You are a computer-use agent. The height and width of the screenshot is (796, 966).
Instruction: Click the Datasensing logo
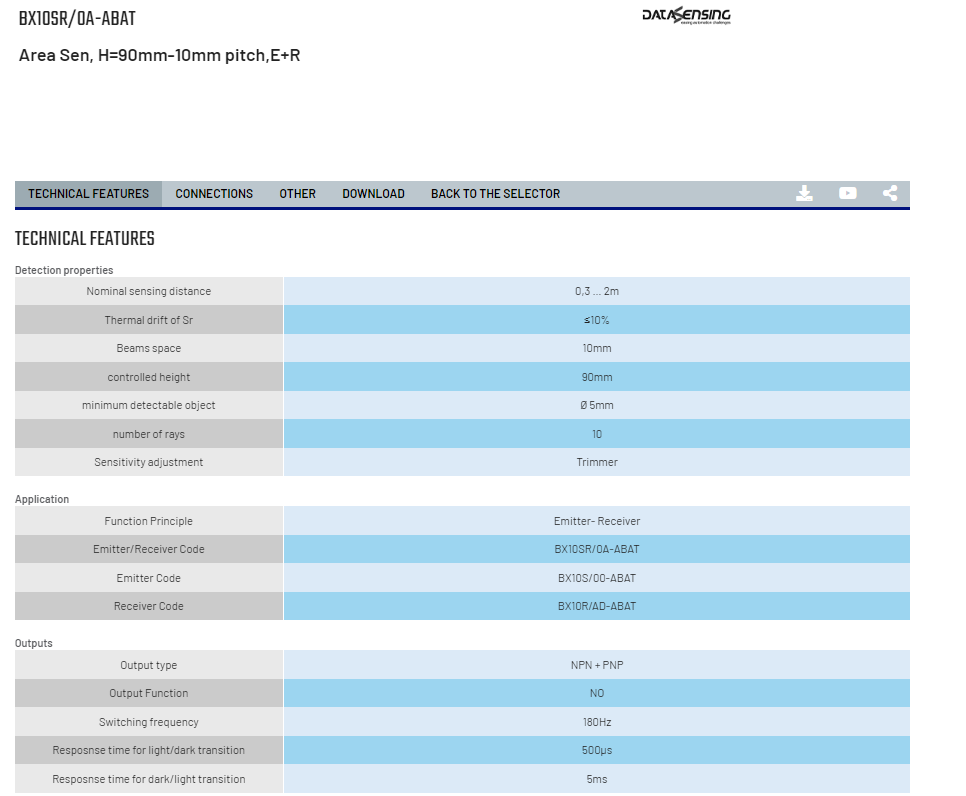point(686,15)
